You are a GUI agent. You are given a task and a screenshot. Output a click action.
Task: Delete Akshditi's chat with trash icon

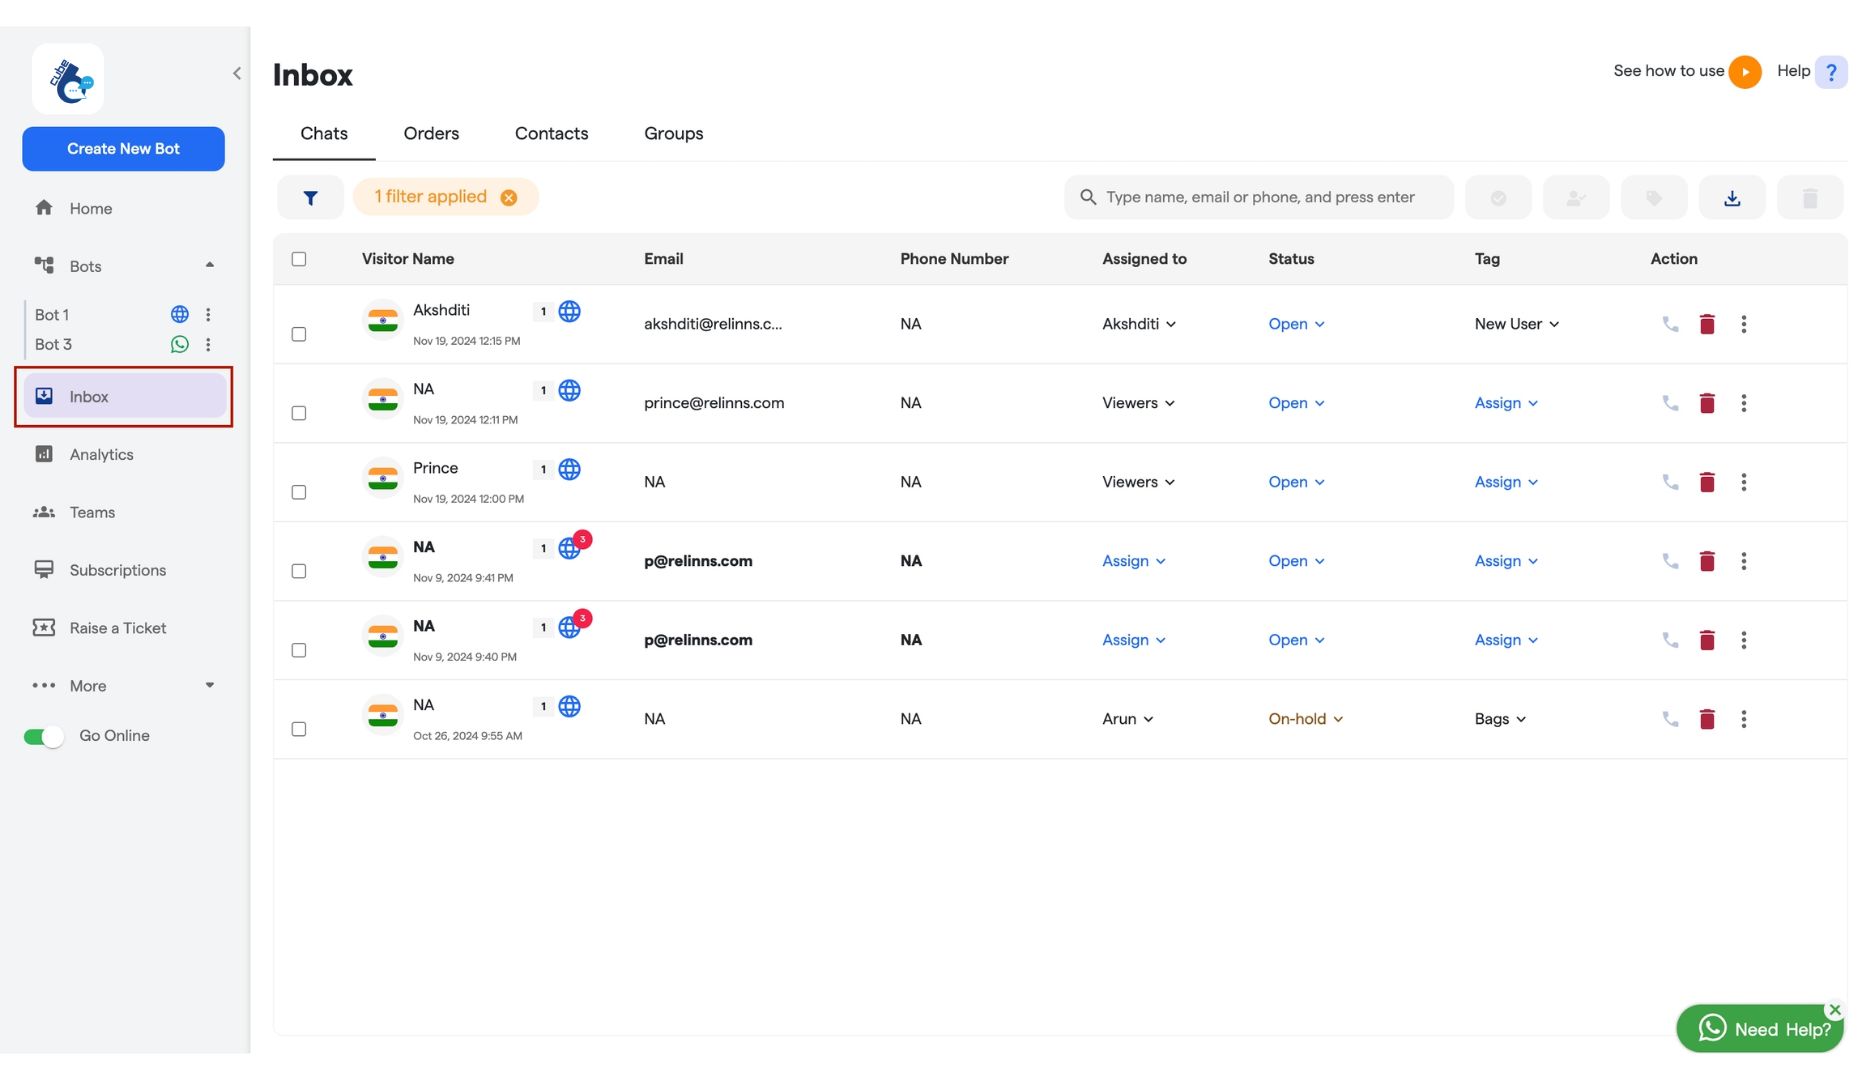coord(1707,324)
